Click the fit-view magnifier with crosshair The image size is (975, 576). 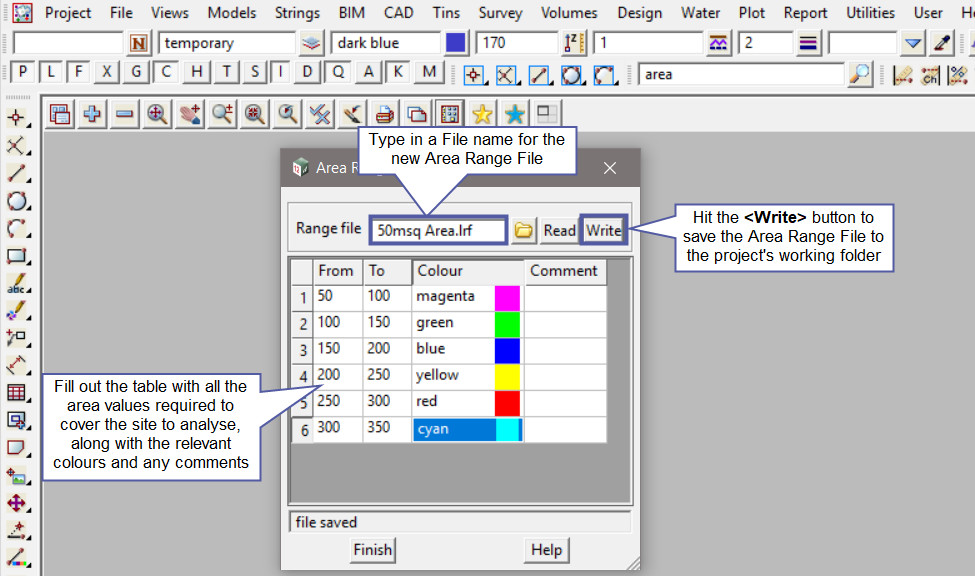tap(157, 114)
